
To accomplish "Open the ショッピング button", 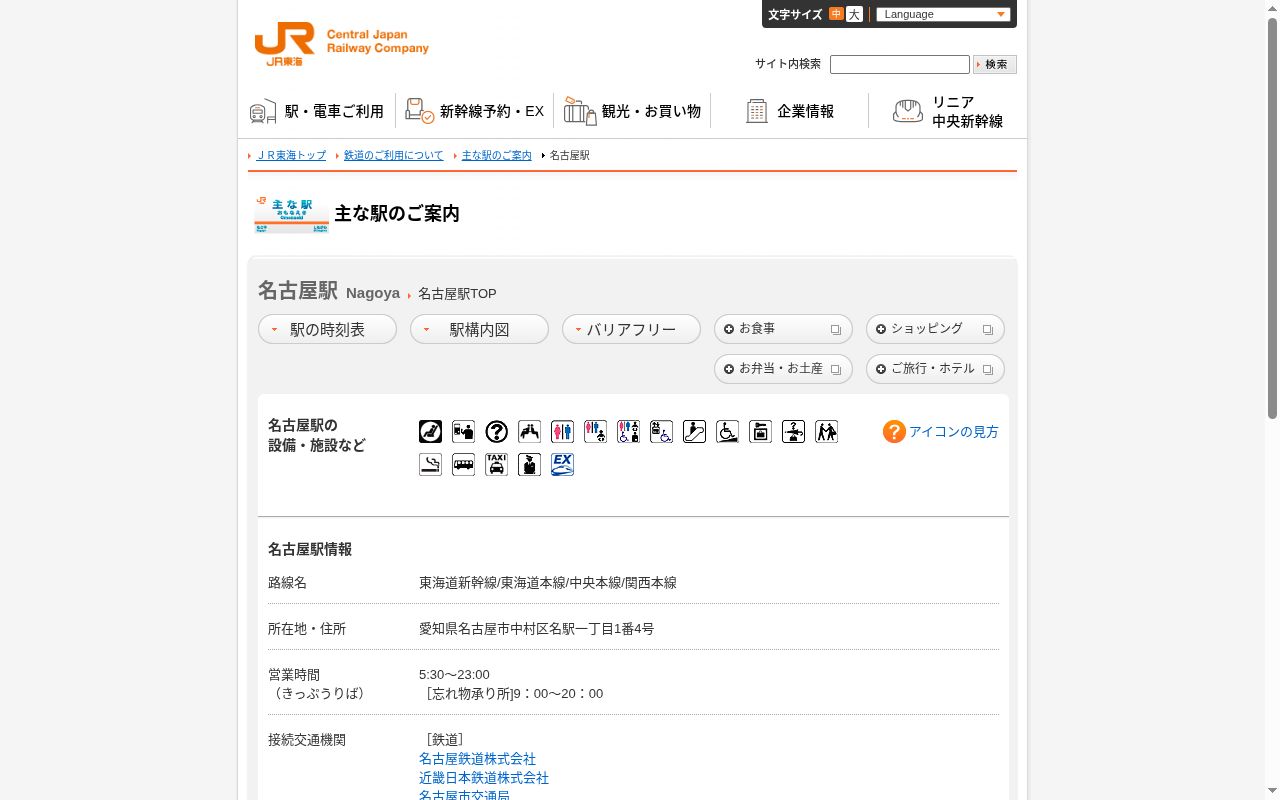I will (935, 329).
